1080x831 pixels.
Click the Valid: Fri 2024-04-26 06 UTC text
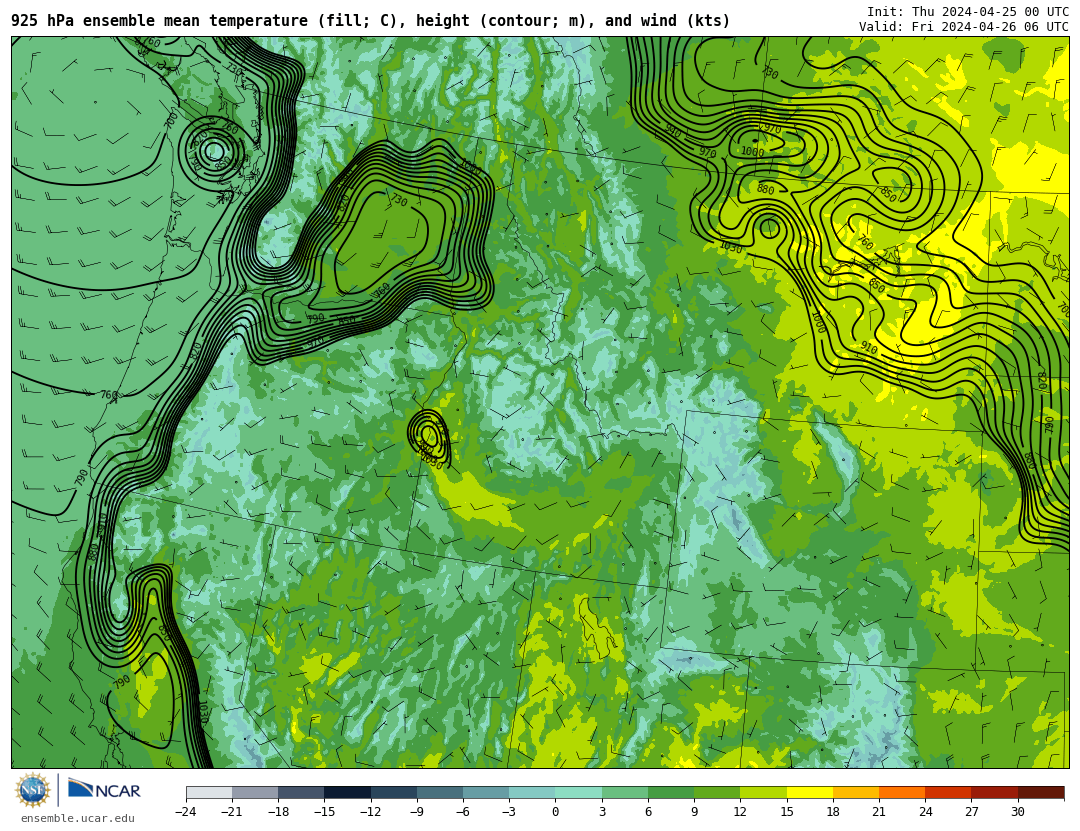[x=964, y=27]
